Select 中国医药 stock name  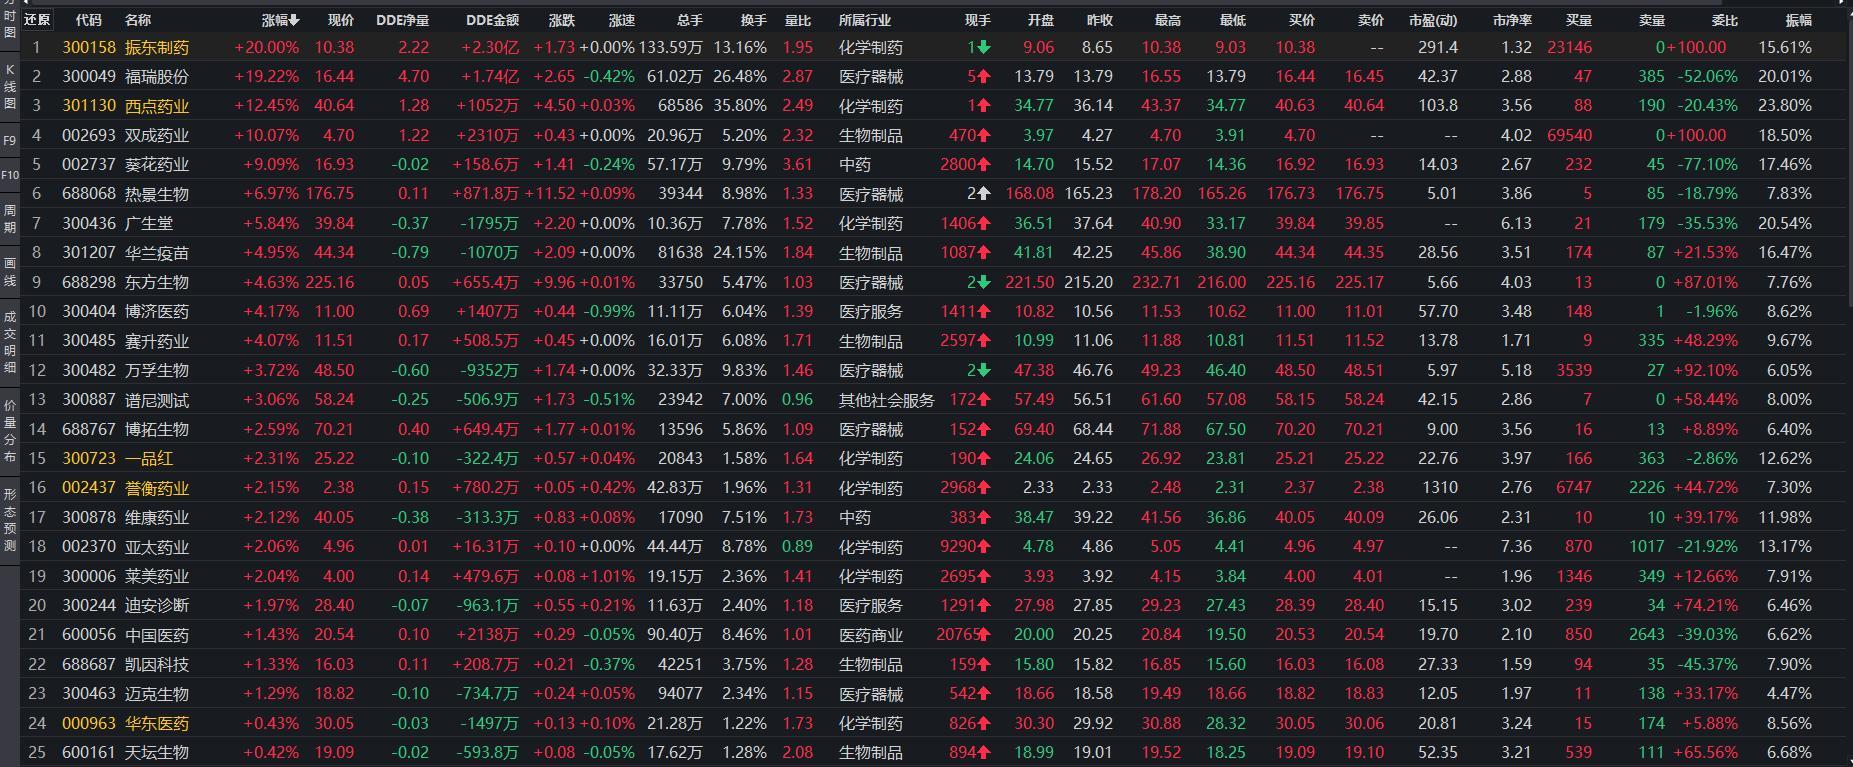point(157,635)
